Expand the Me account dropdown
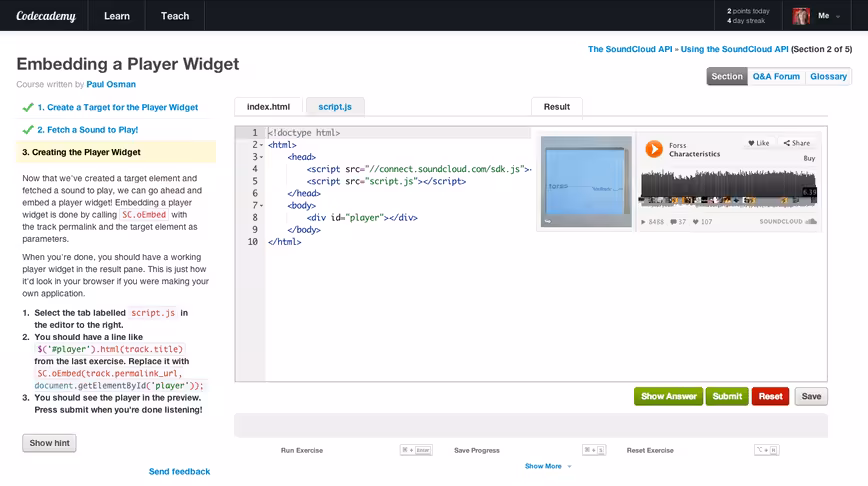868x486 pixels. 829,16
